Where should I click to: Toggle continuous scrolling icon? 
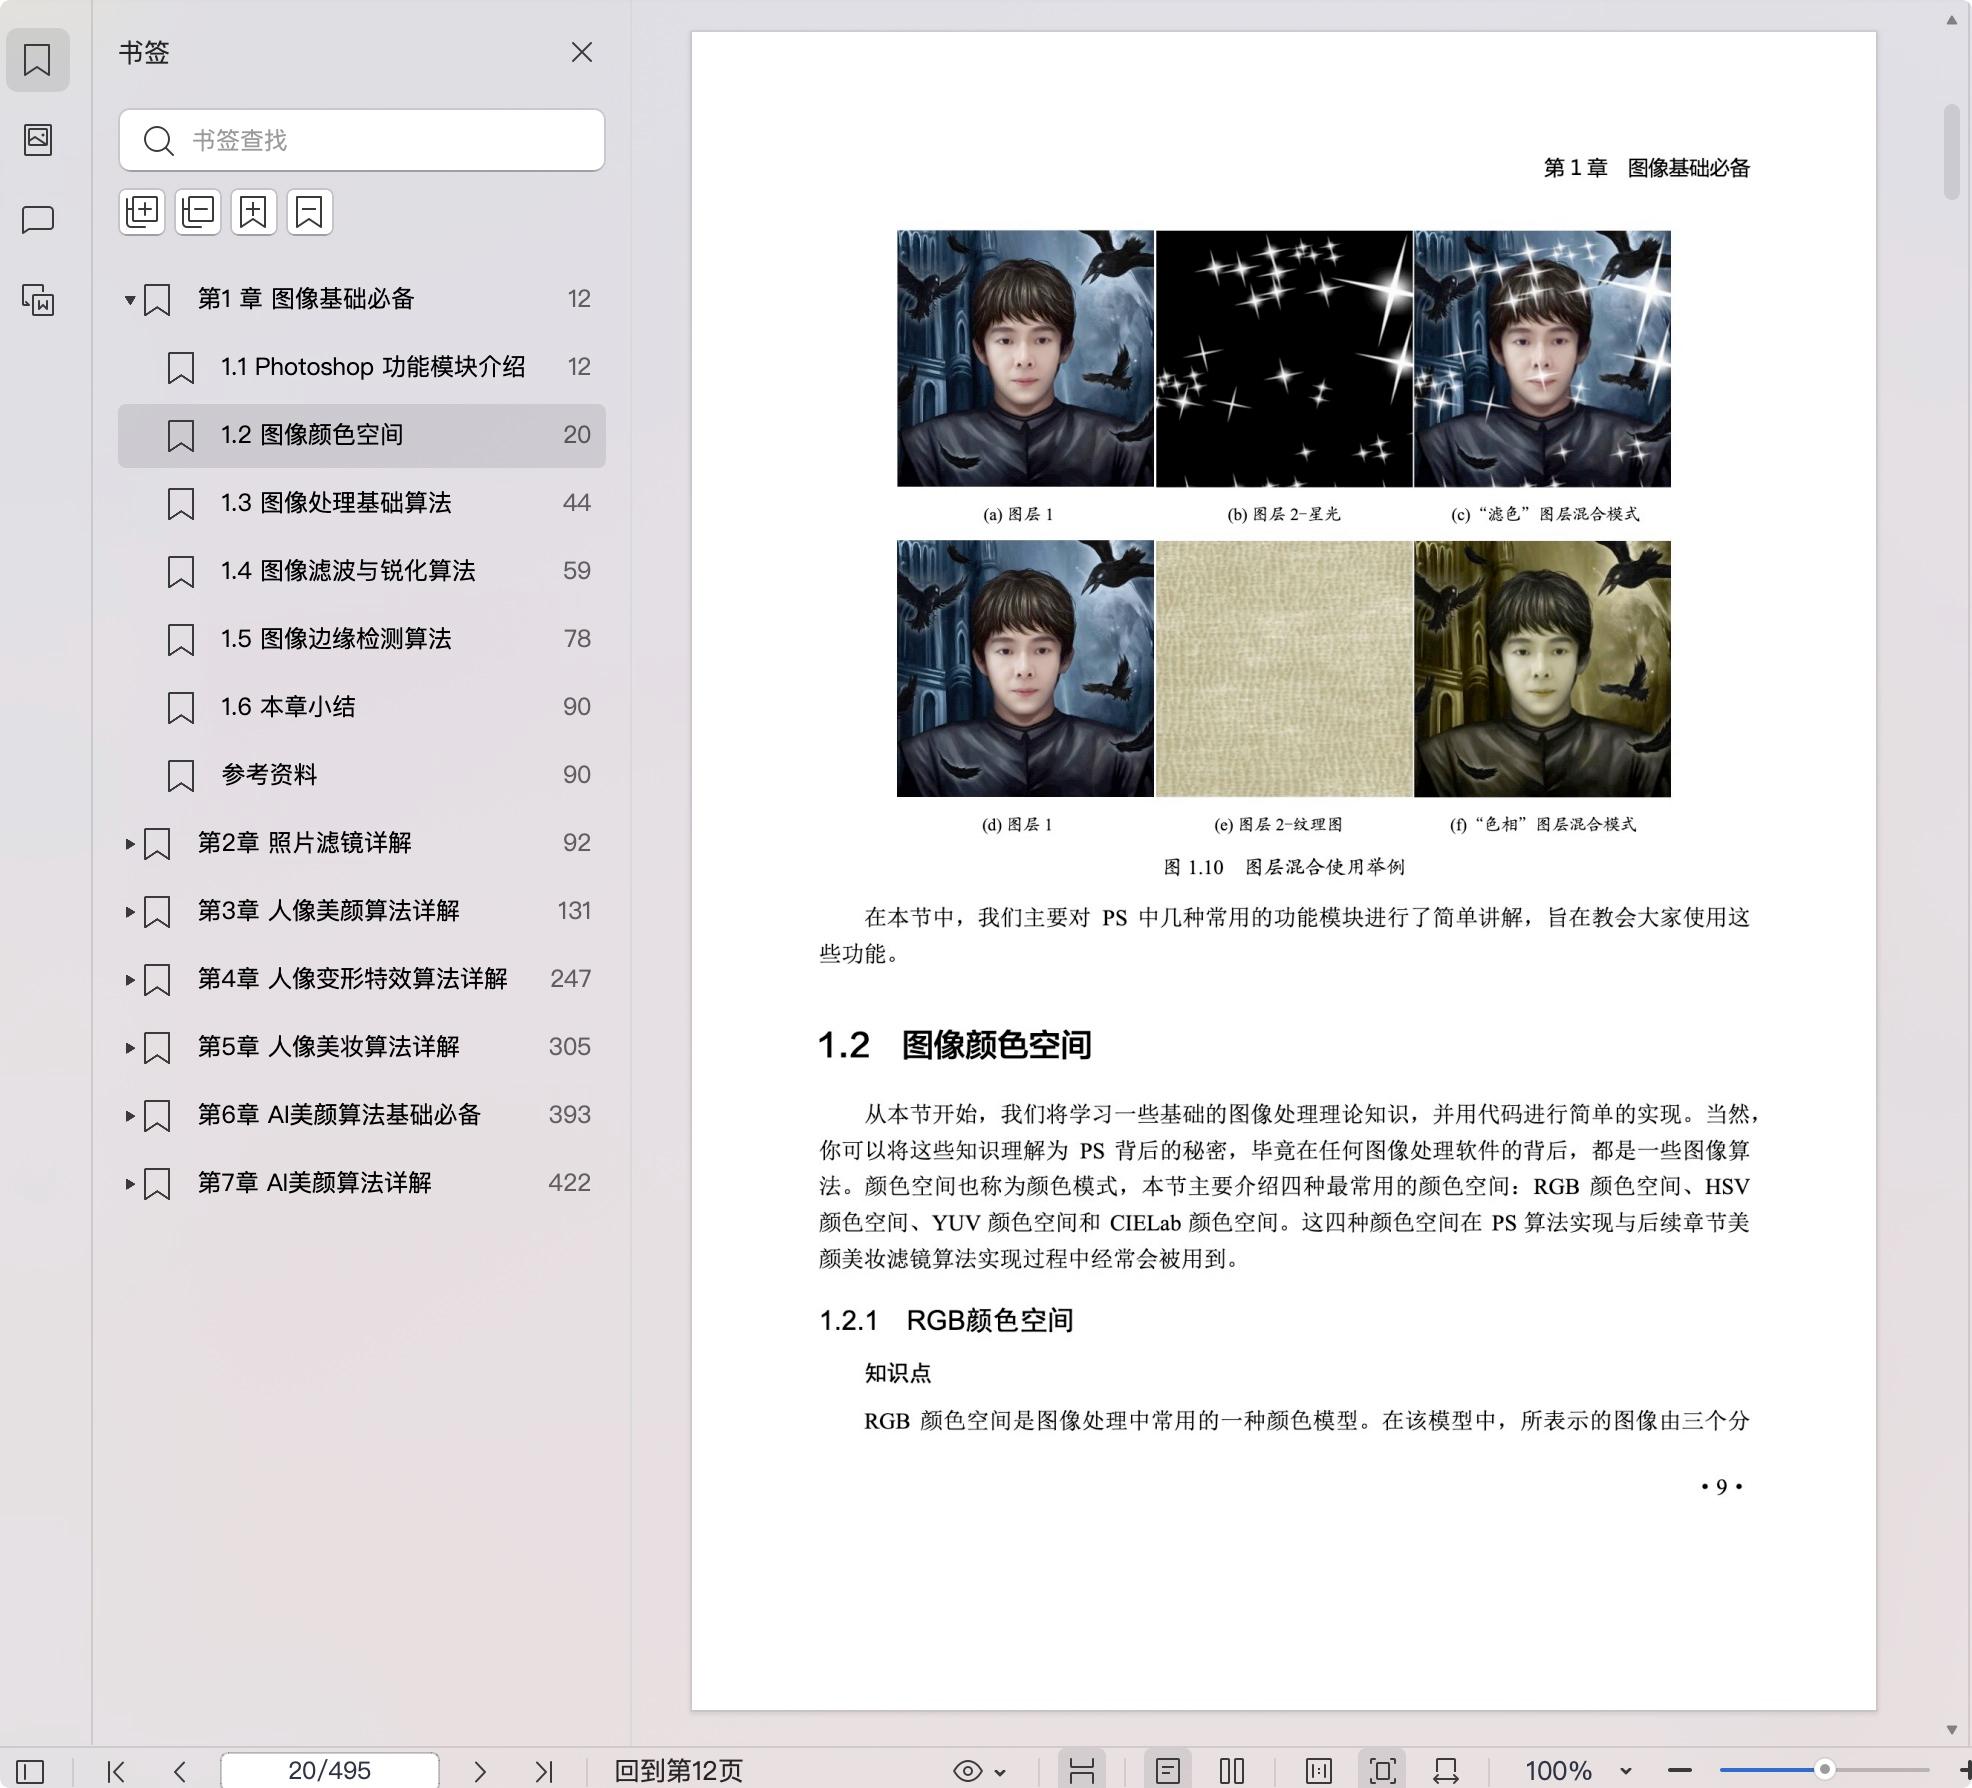(1081, 1771)
